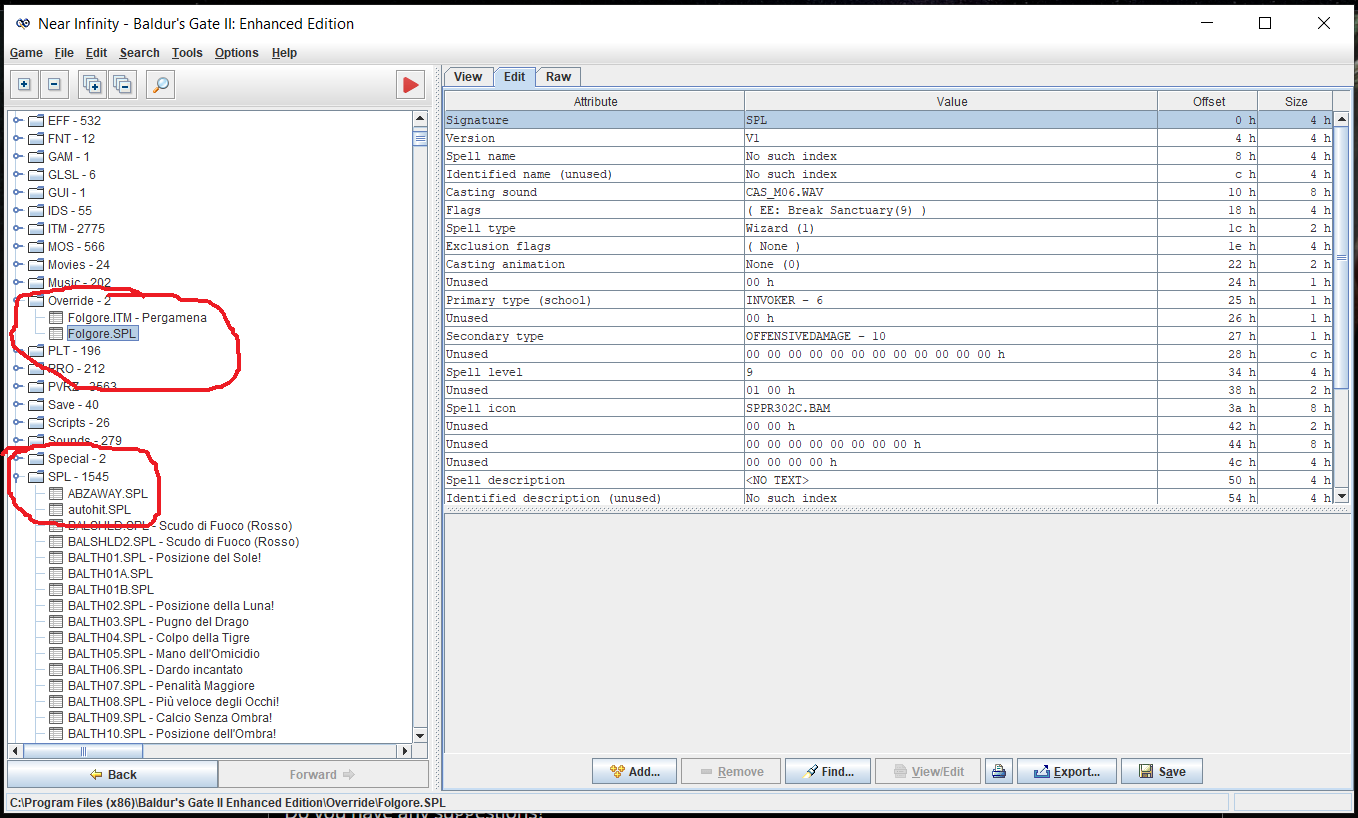The image size is (1358, 818).
Task: Click the printer icon button
Action: tap(998, 771)
